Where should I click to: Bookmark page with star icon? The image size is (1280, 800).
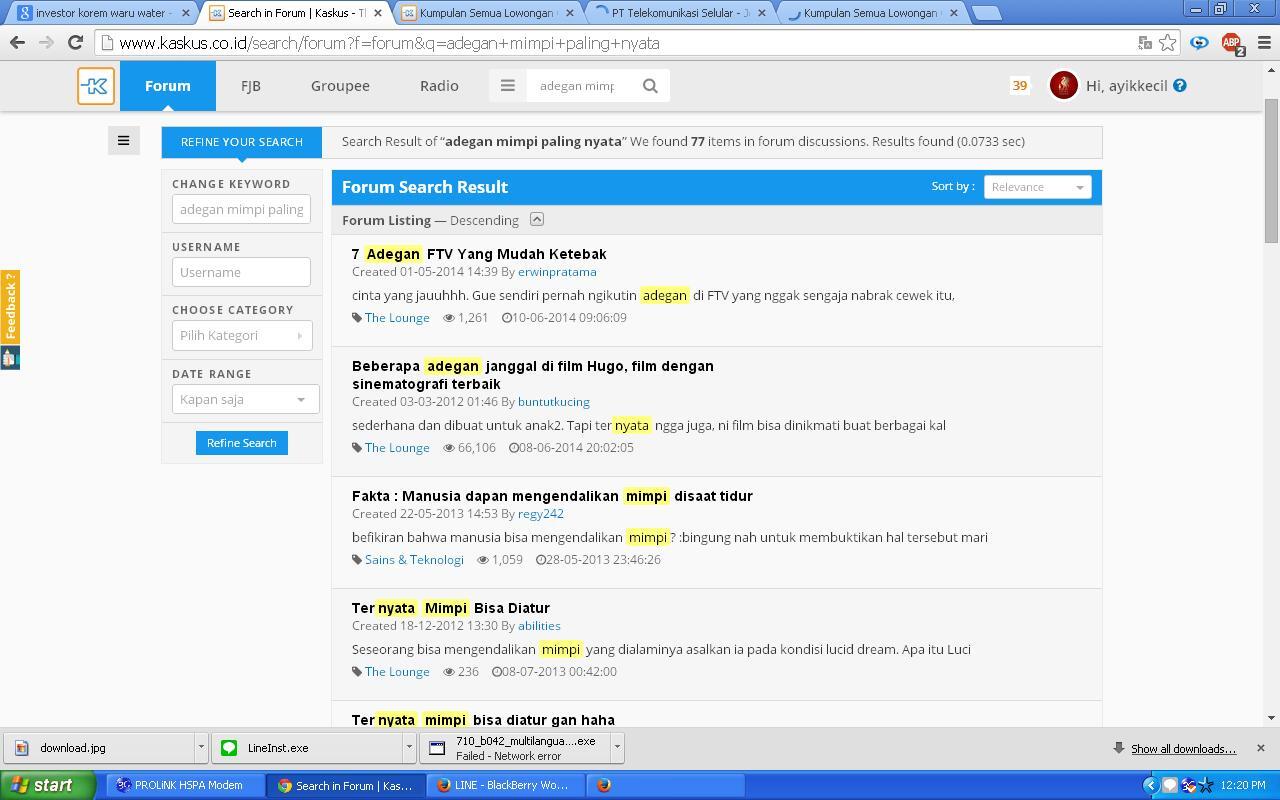pyautogui.click(x=1167, y=43)
